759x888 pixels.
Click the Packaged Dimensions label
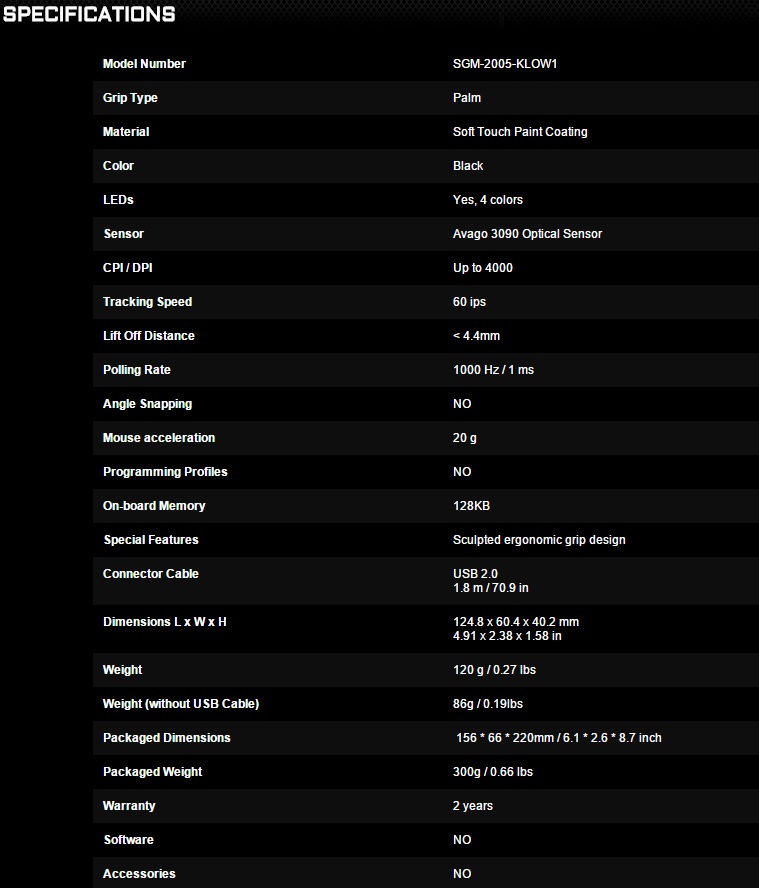166,738
